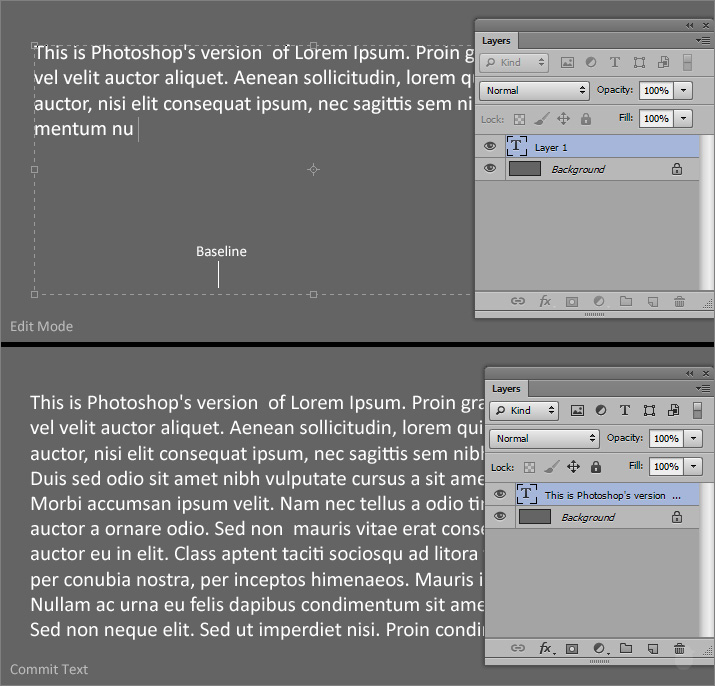
Task: Click the fx layer styles icon in Commit Text panel
Action: click(x=546, y=649)
